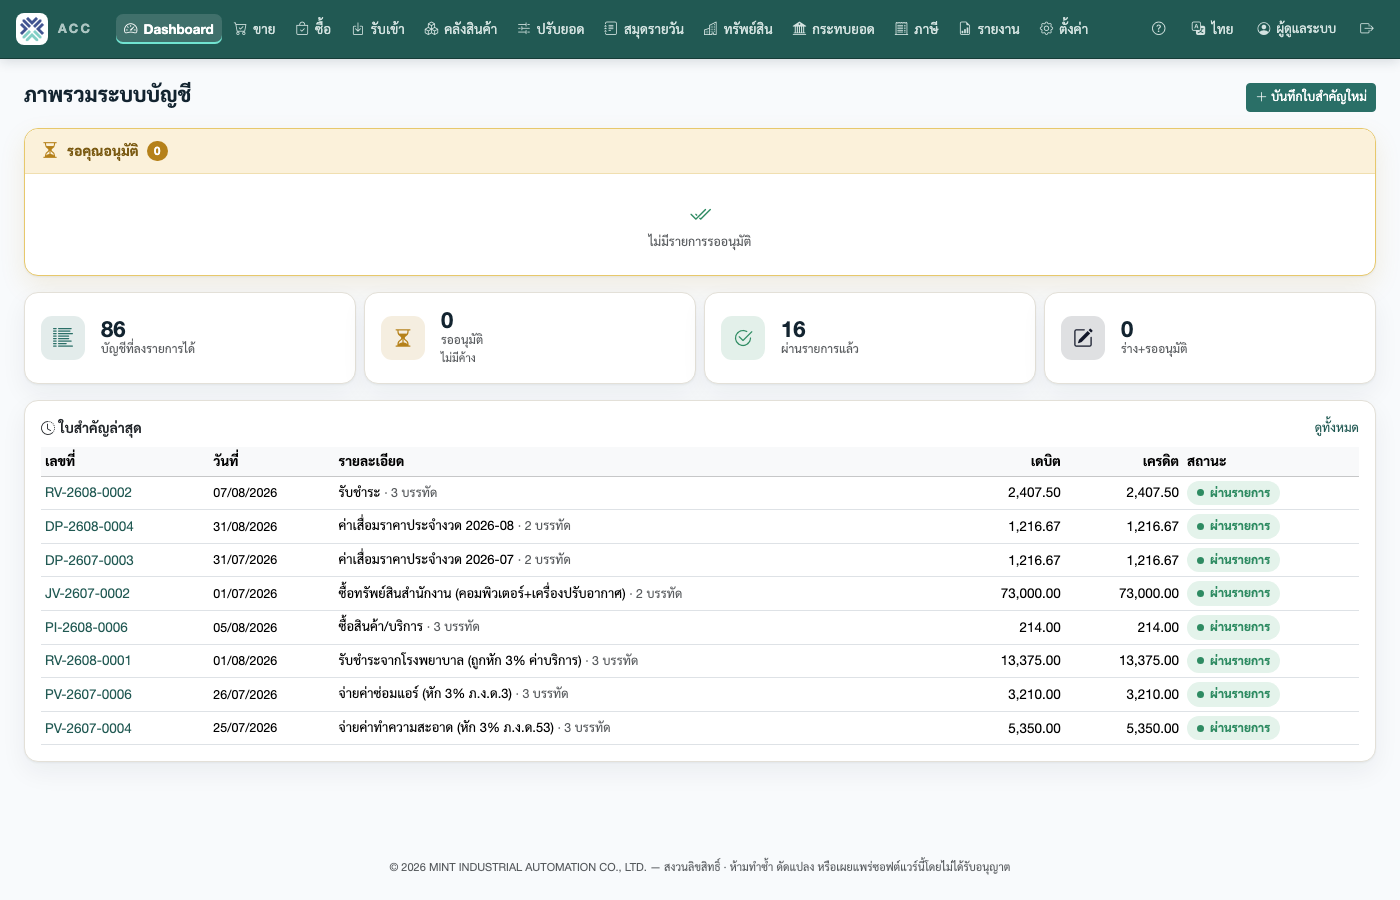Open voucher PV-2607-0004
This screenshot has height=900, width=1400.
coord(88,729)
